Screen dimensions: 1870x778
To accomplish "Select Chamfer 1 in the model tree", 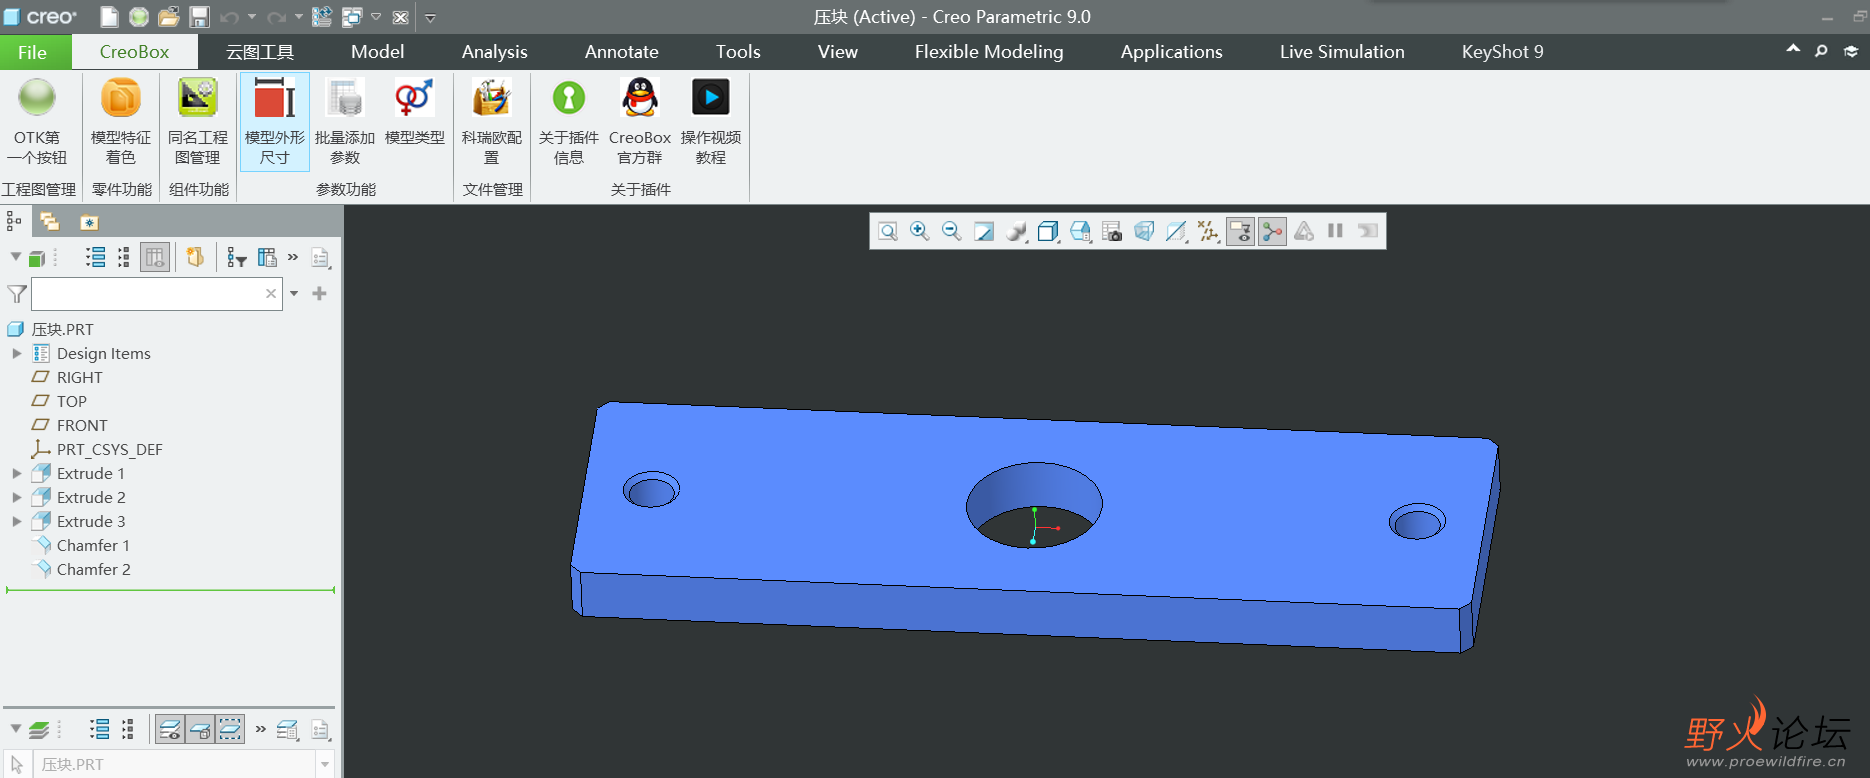I will click(x=93, y=545).
